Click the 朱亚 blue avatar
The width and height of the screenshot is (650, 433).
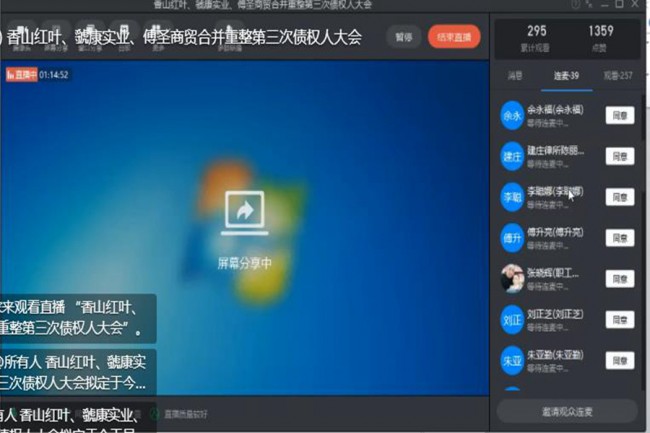[x=512, y=360]
